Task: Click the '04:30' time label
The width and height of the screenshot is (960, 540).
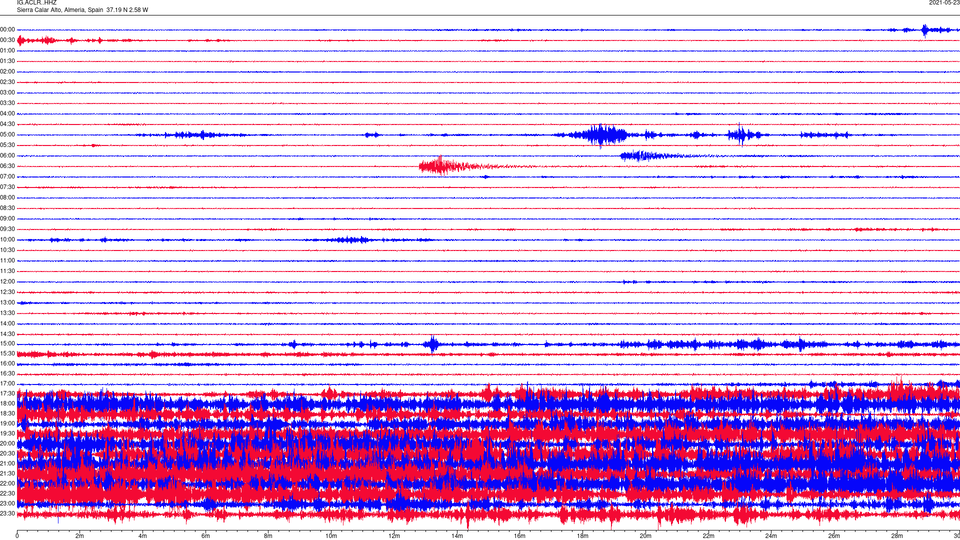Action: [x=7, y=124]
